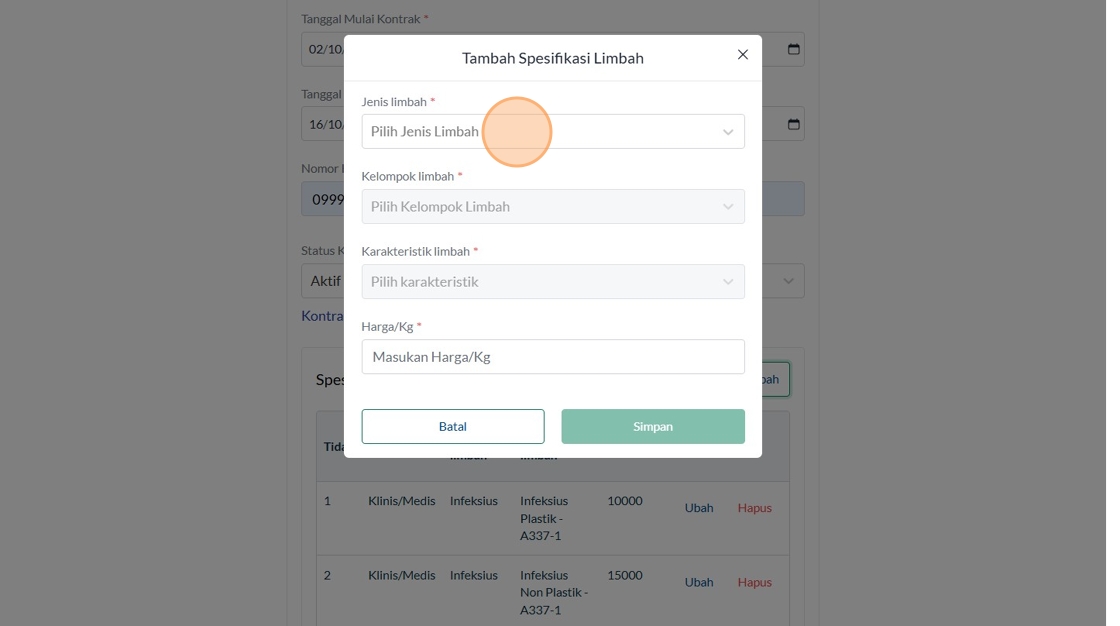Open the Pilih karakteristik dropdown
This screenshot has height=626, width=1120.
tap(552, 282)
